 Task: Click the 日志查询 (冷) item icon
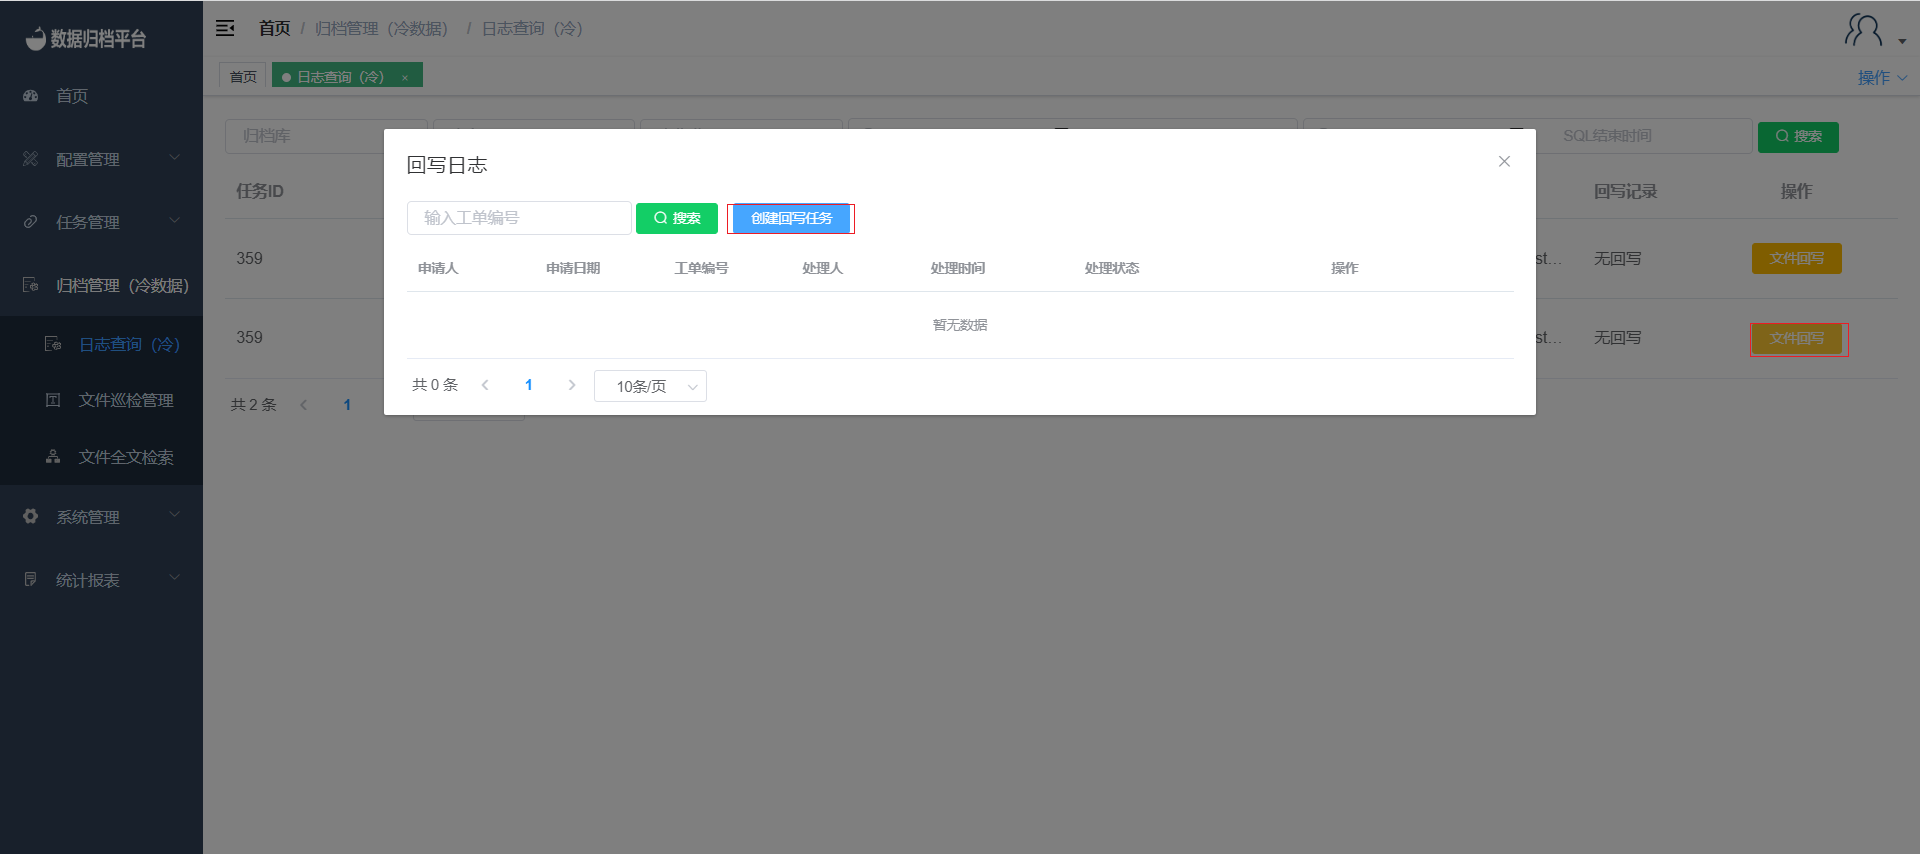tap(53, 344)
